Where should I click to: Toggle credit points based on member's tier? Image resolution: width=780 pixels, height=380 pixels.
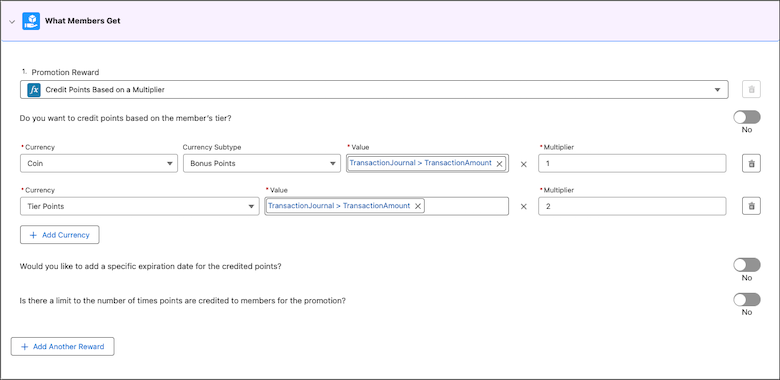click(x=747, y=117)
